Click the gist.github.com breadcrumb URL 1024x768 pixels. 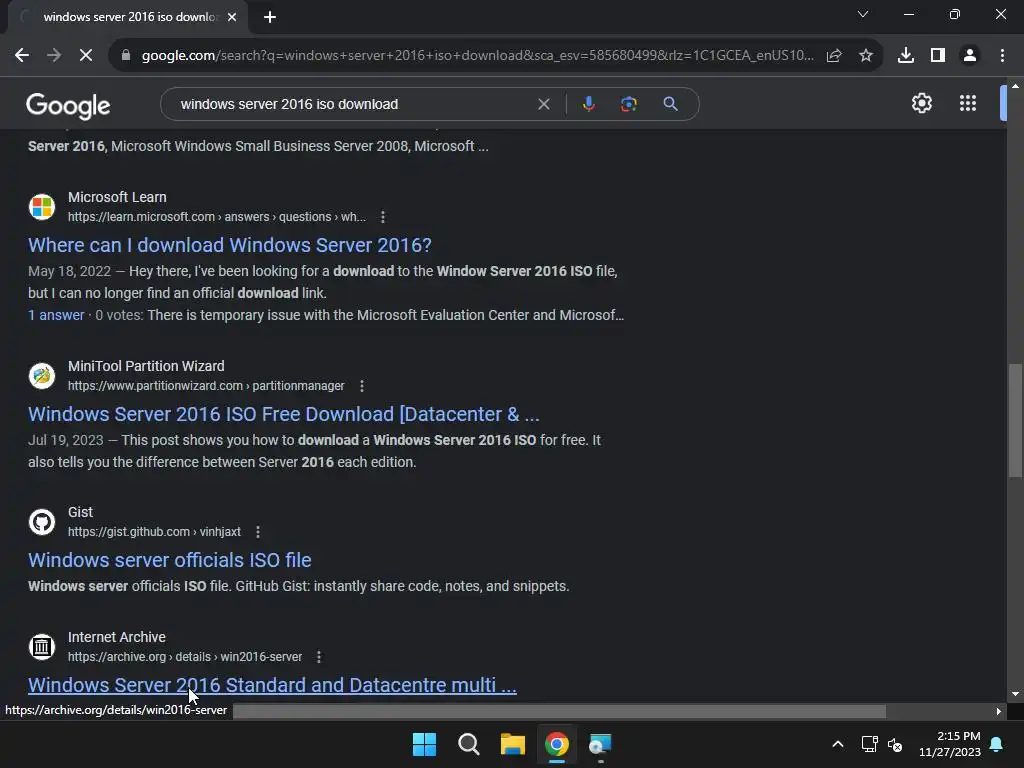[x=154, y=532]
